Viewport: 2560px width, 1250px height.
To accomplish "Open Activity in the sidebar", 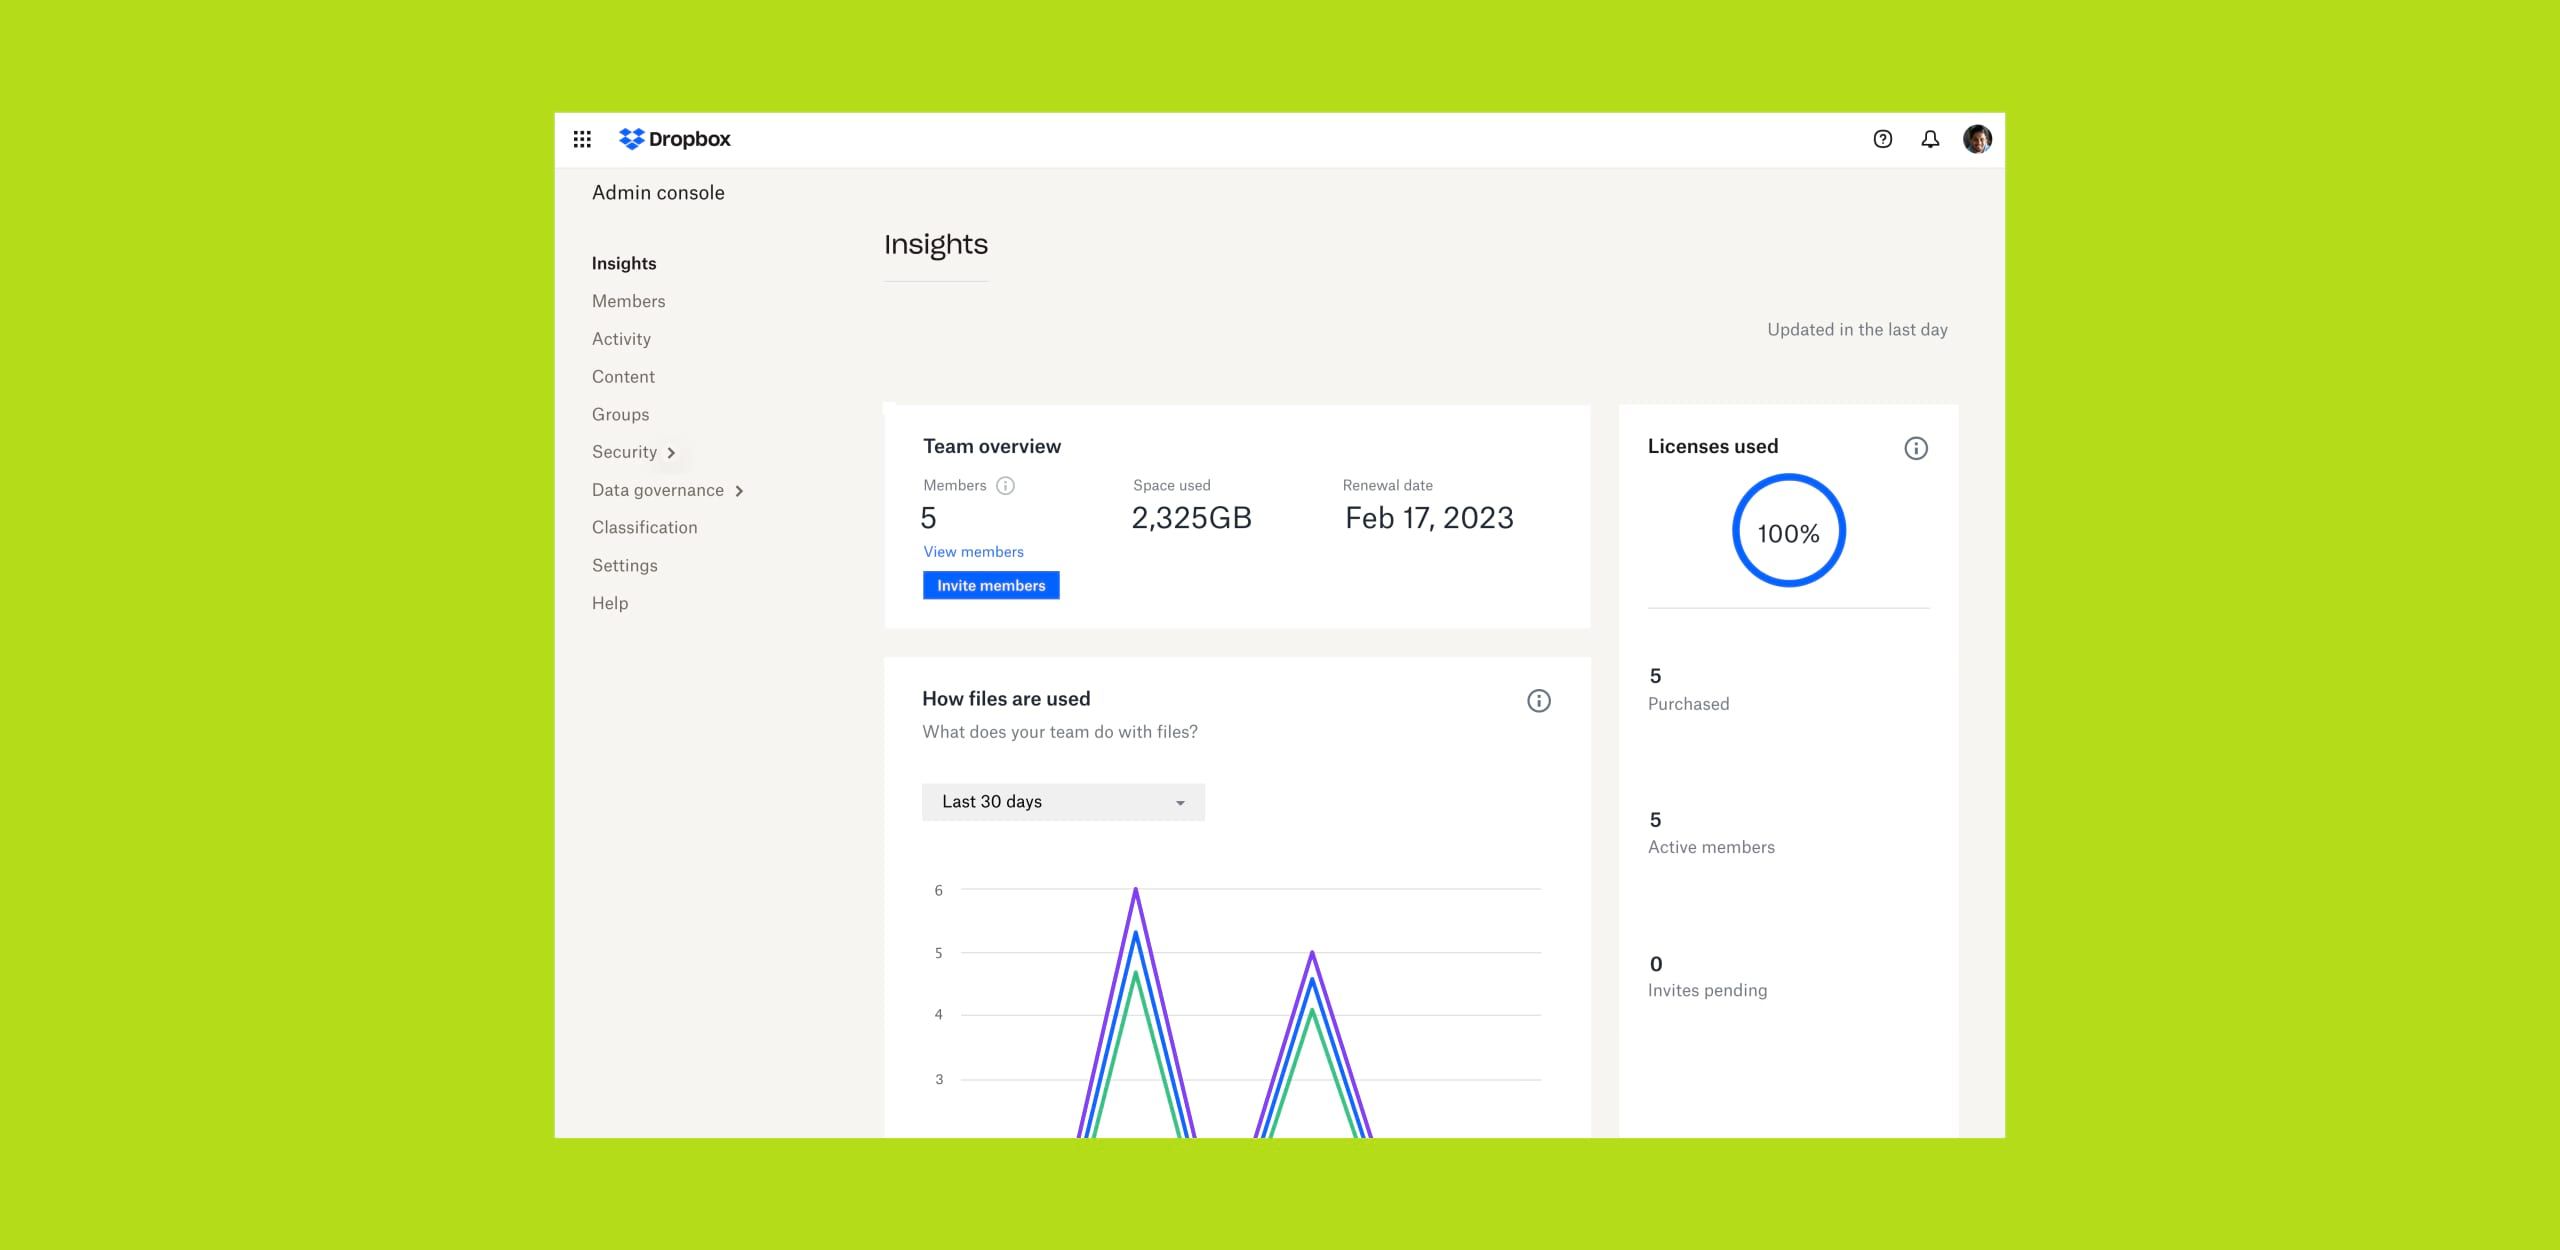I will pos(621,339).
